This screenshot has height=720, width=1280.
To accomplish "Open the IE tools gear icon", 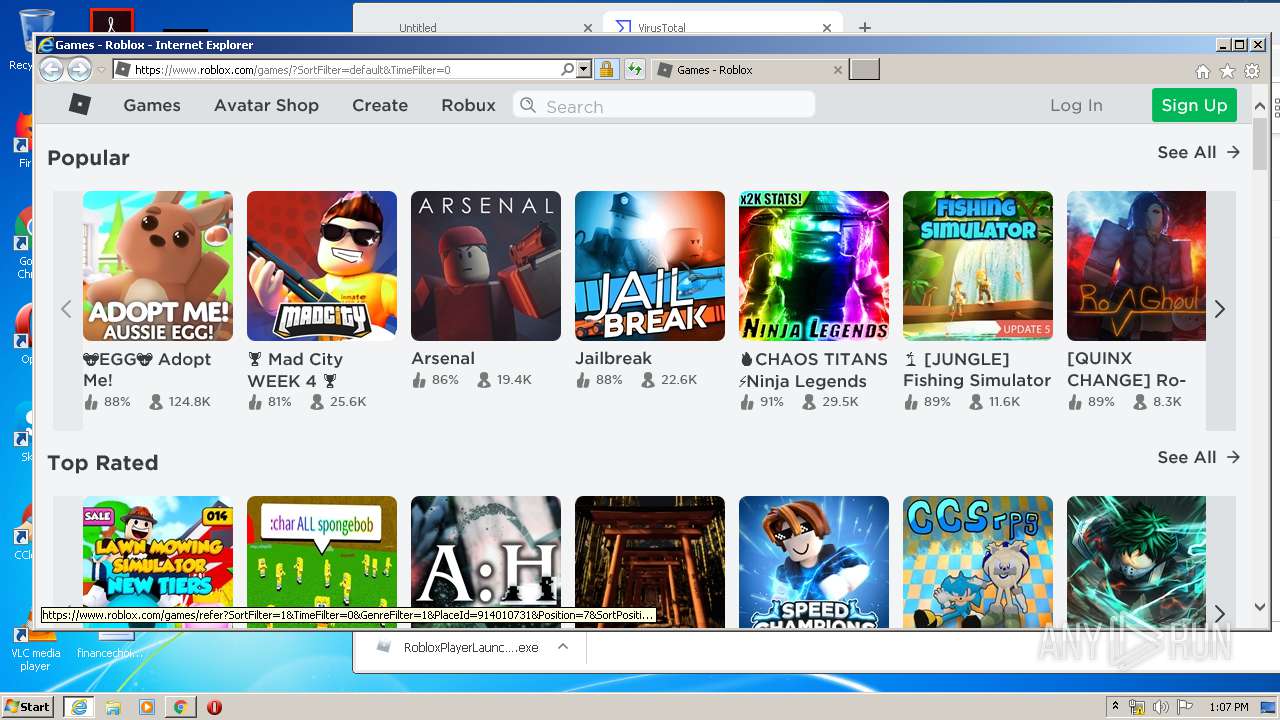I will point(1252,71).
